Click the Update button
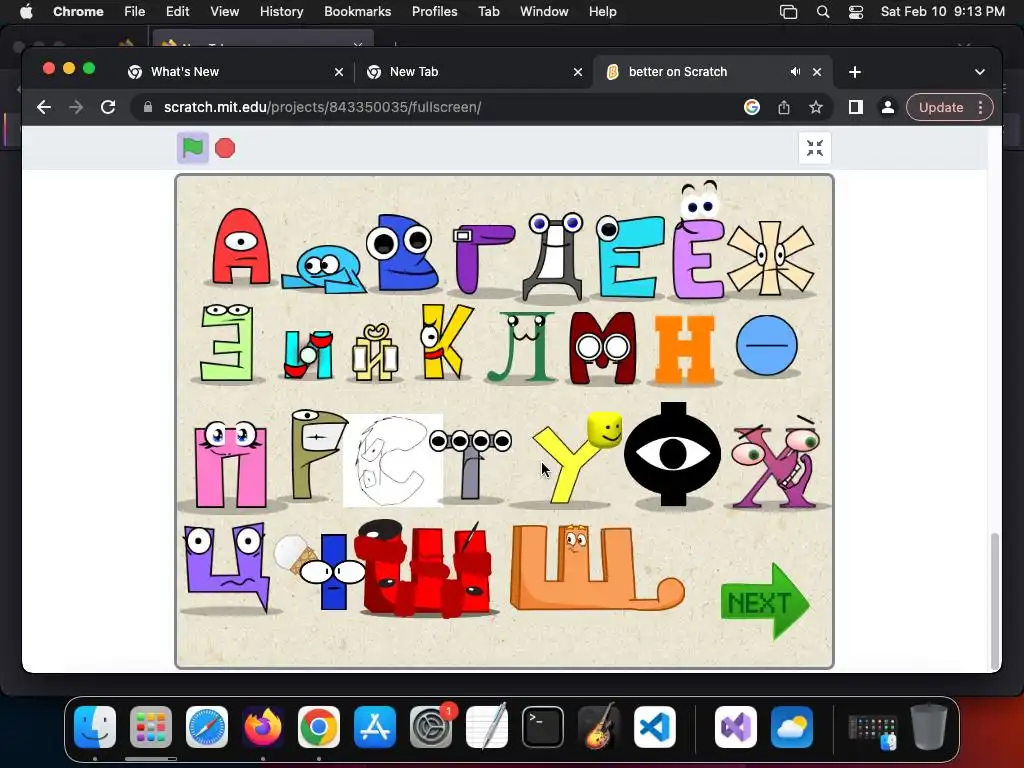Screen dimensions: 1024x768 pyautogui.click(x=940, y=107)
